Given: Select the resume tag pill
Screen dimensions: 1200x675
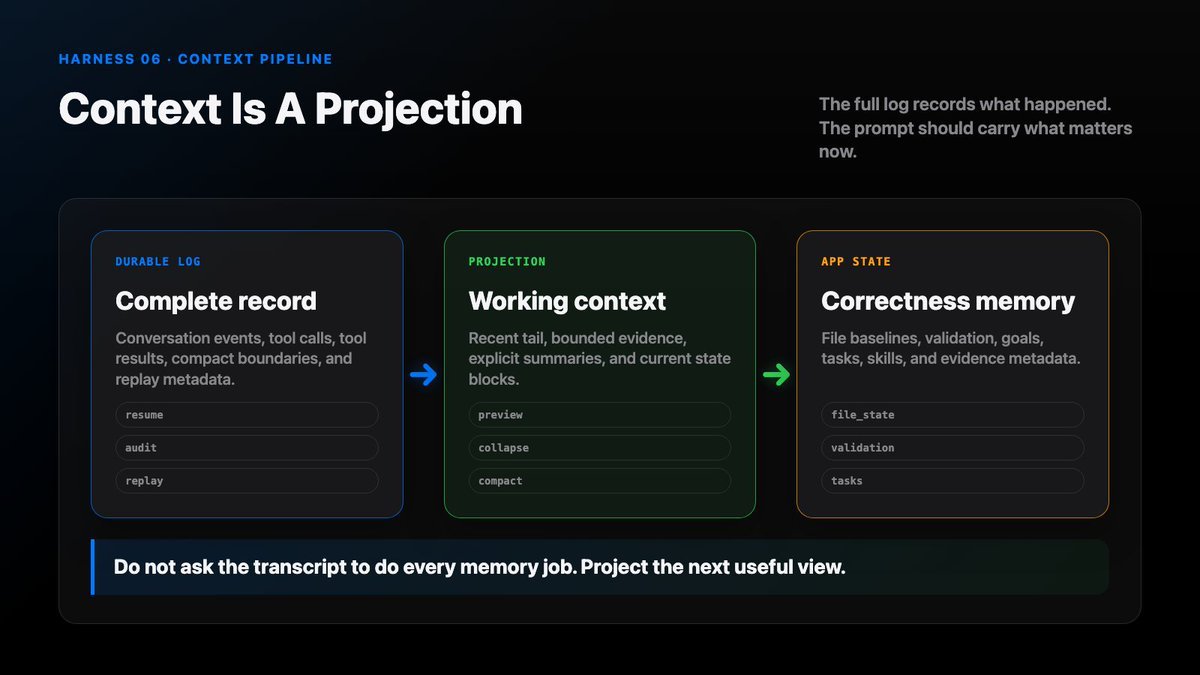Looking at the screenshot, I should tap(247, 415).
